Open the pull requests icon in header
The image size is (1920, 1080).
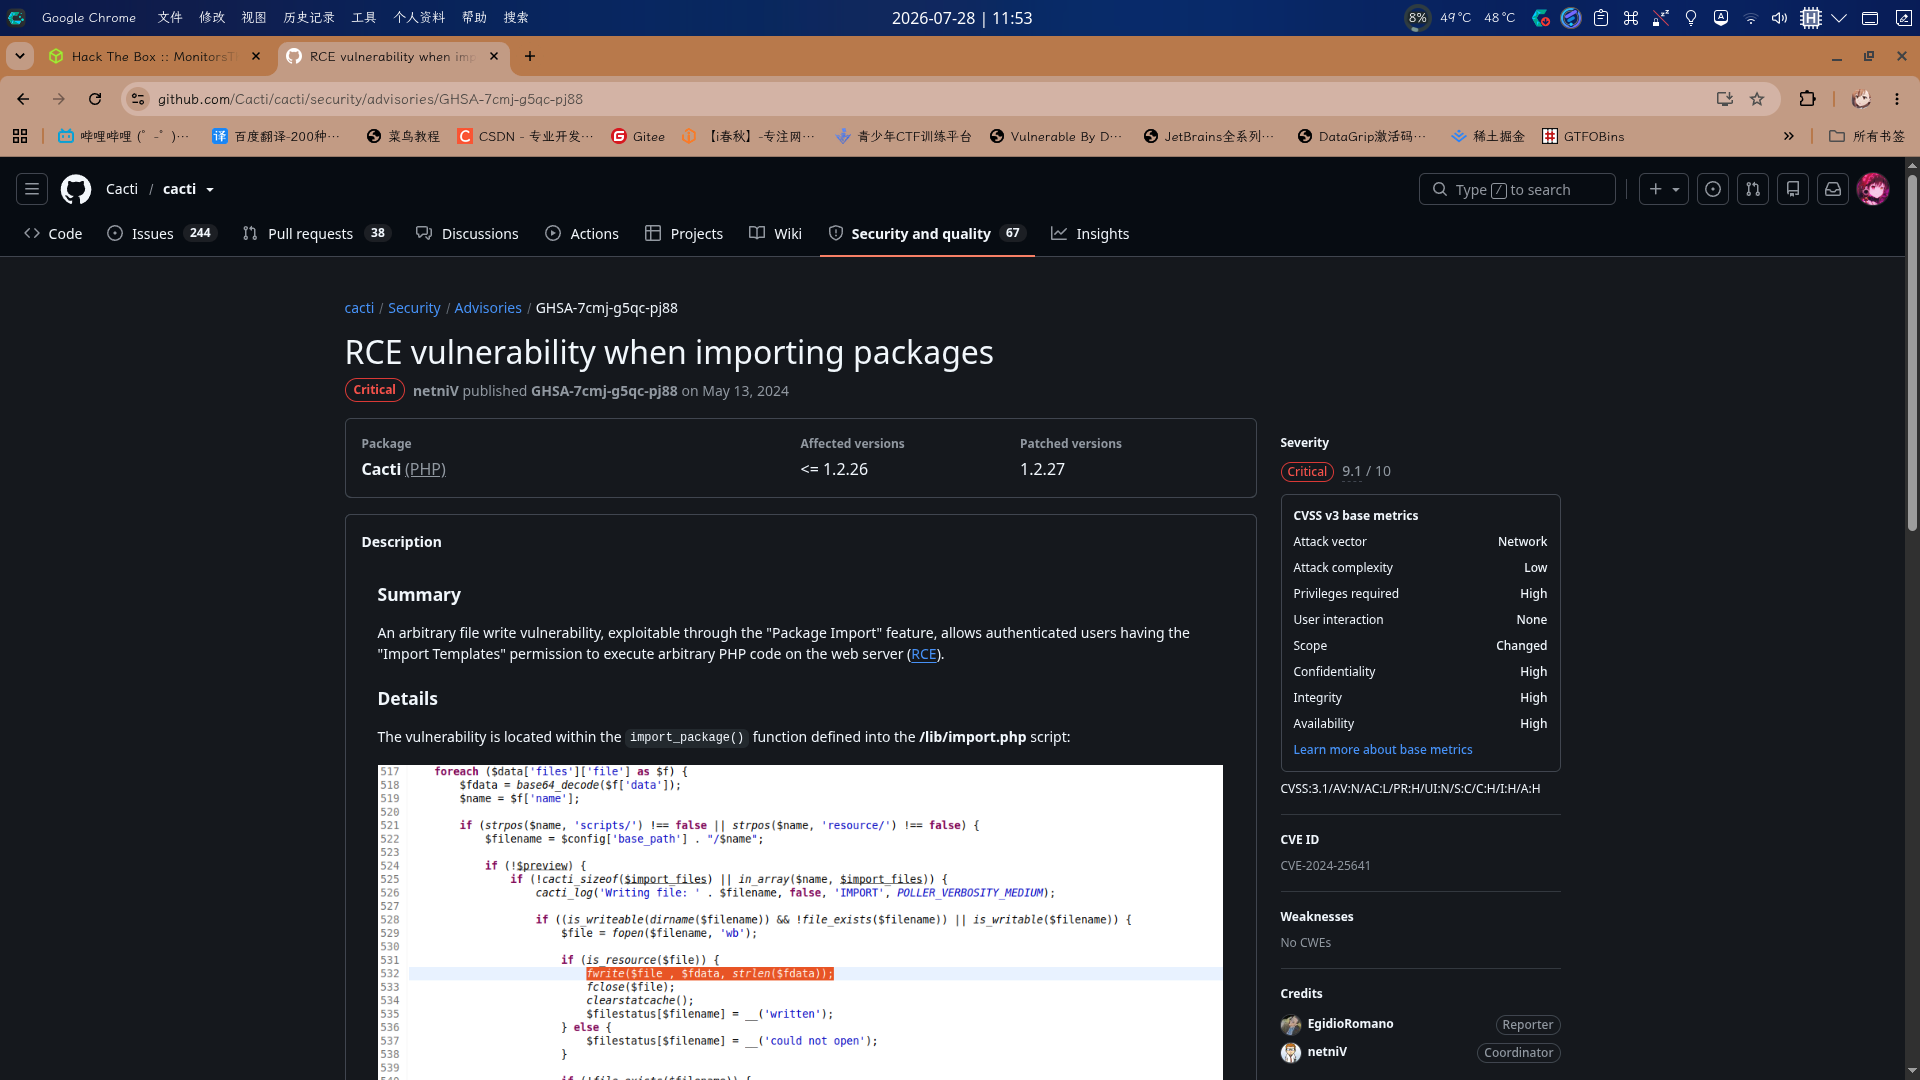1753,189
